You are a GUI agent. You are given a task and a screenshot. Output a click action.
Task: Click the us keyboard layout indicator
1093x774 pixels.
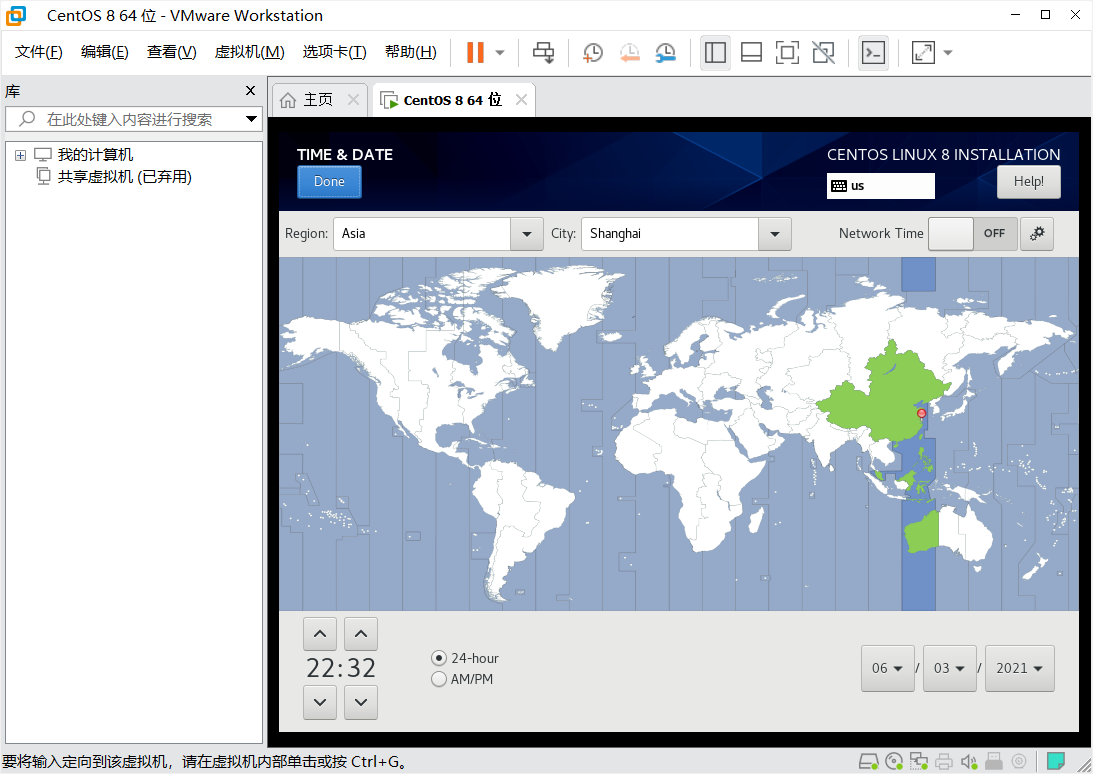click(880, 186)
